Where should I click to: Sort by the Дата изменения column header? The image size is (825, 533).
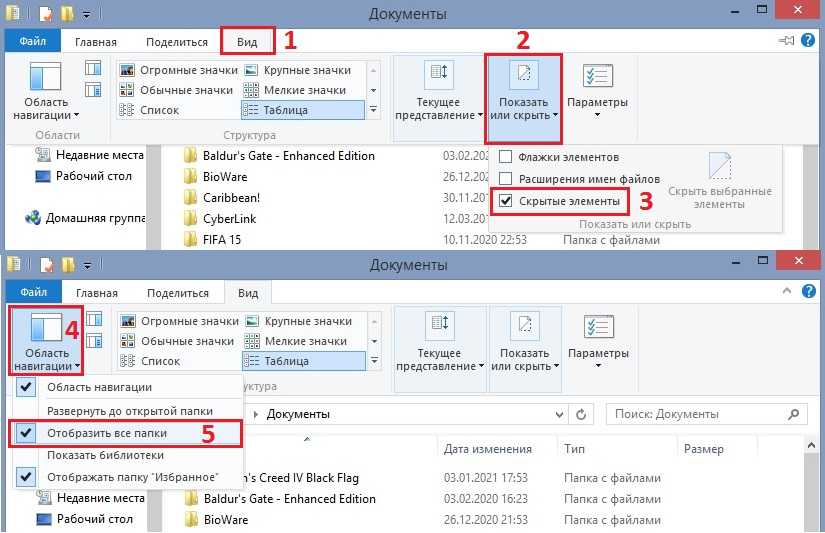pos(487,449)
